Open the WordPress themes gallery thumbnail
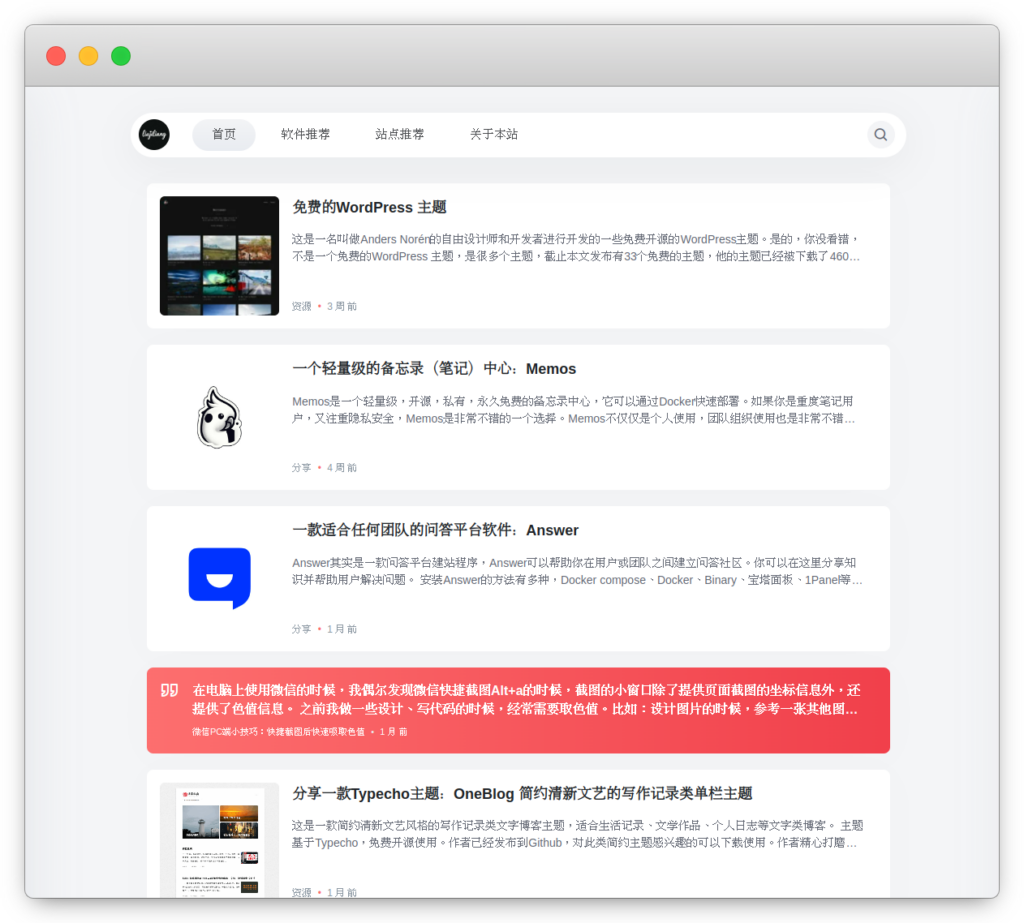Screen dimensions: 1024x923 tap(218, 254)
